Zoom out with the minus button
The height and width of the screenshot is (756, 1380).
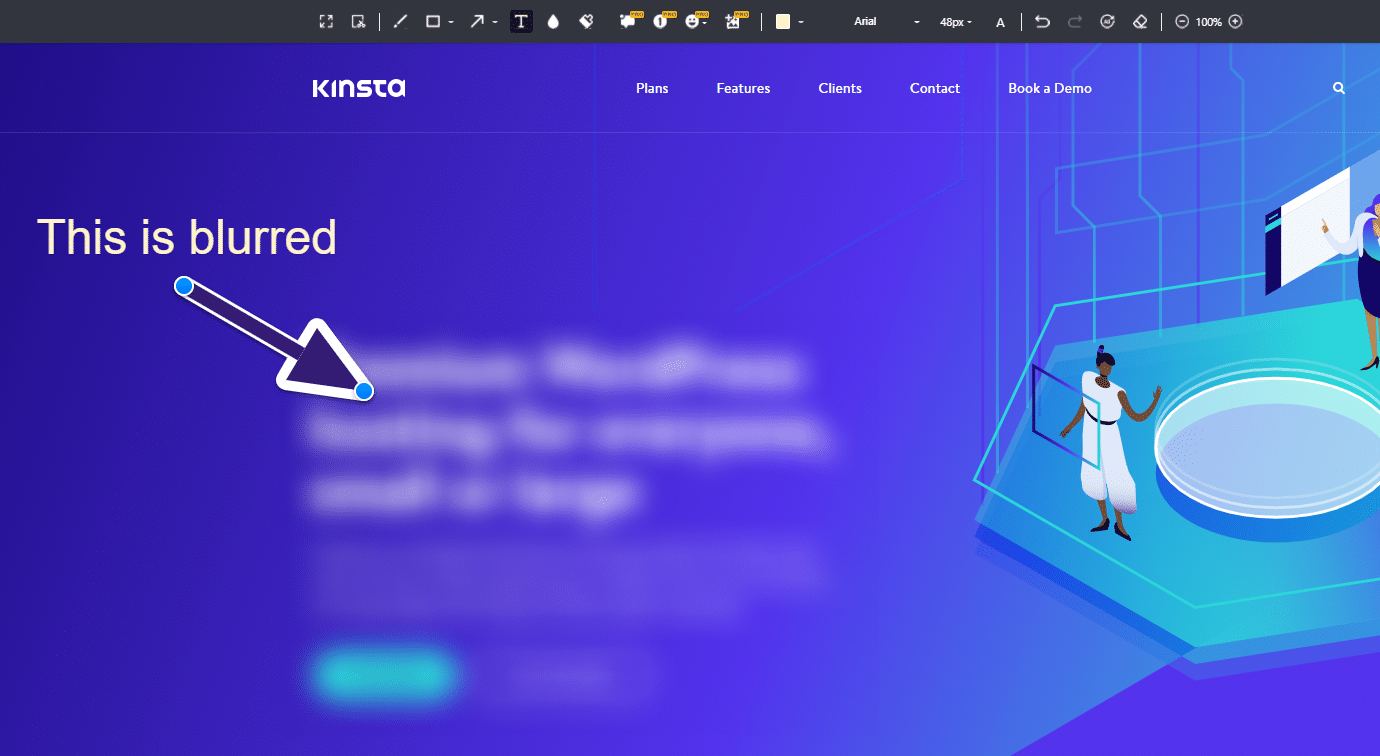[1182, 22]
